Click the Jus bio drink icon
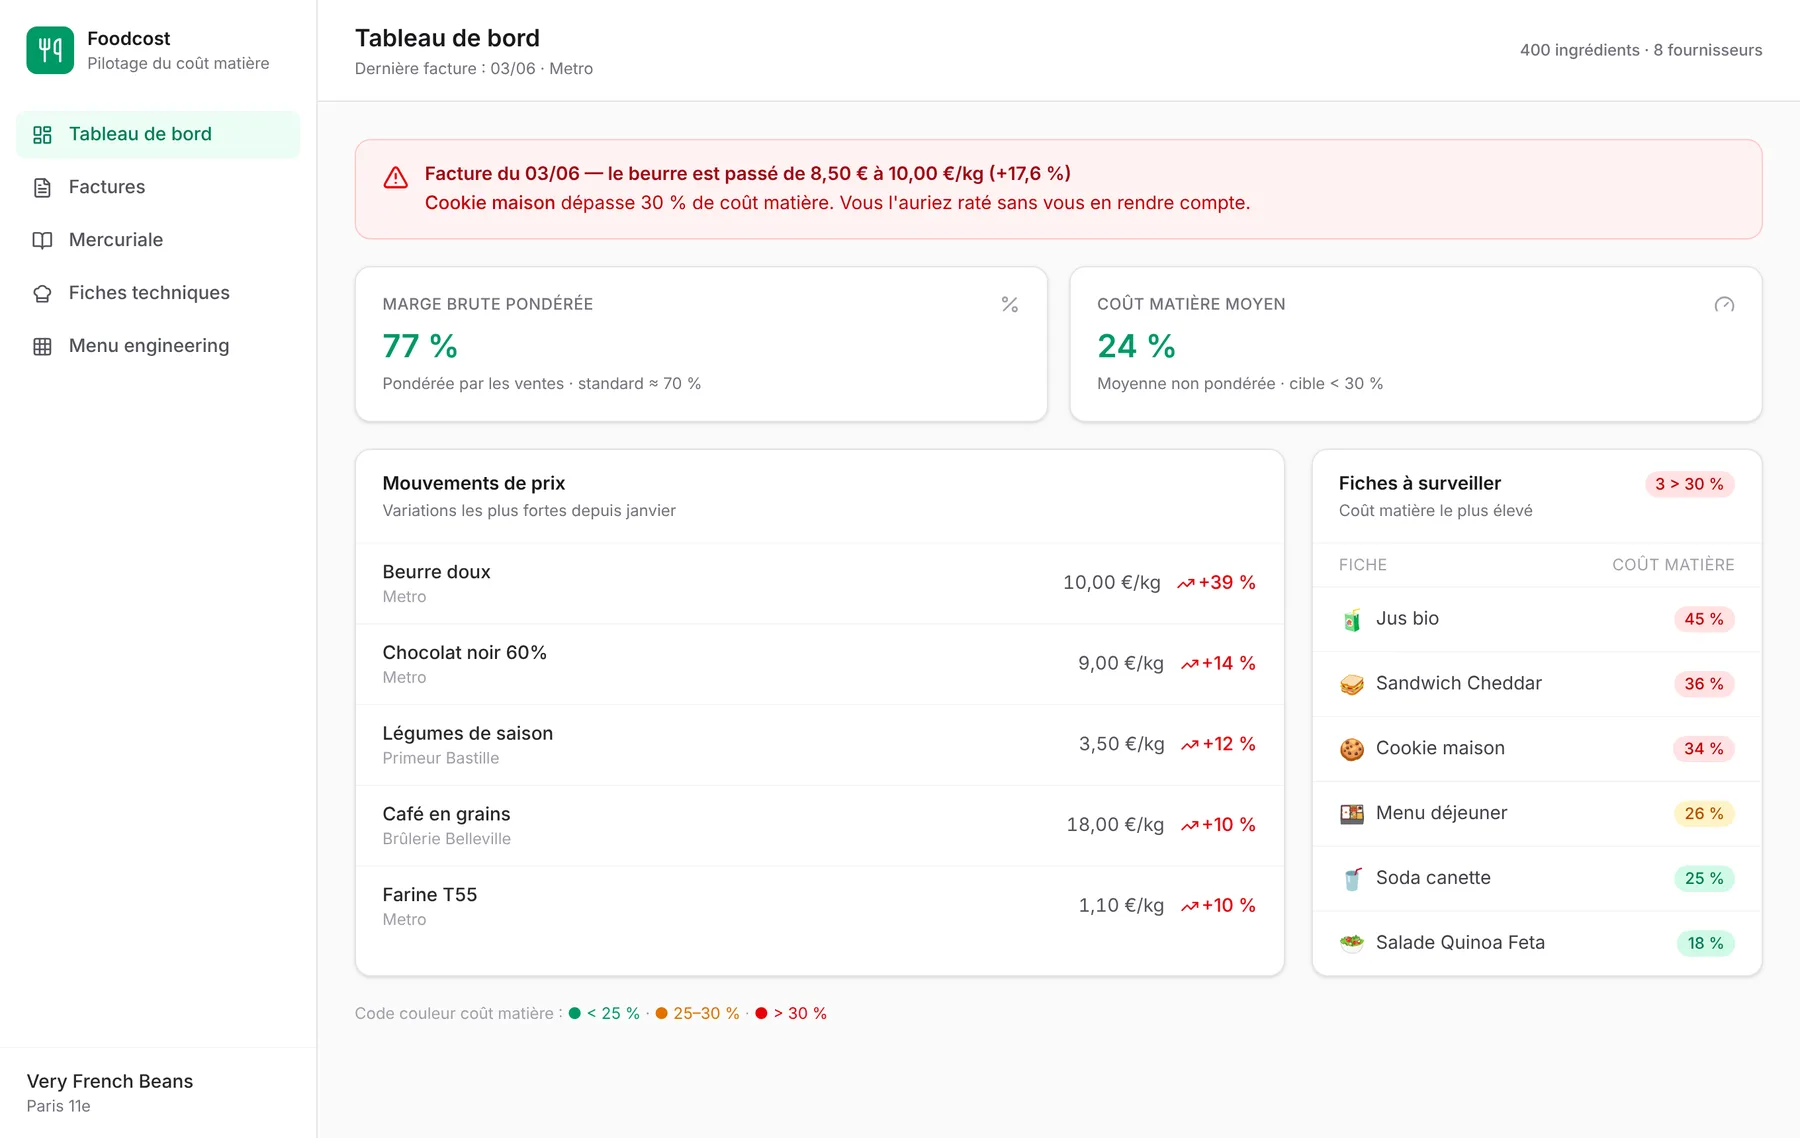The image size is (1800, 1138). pos(1352,620)
